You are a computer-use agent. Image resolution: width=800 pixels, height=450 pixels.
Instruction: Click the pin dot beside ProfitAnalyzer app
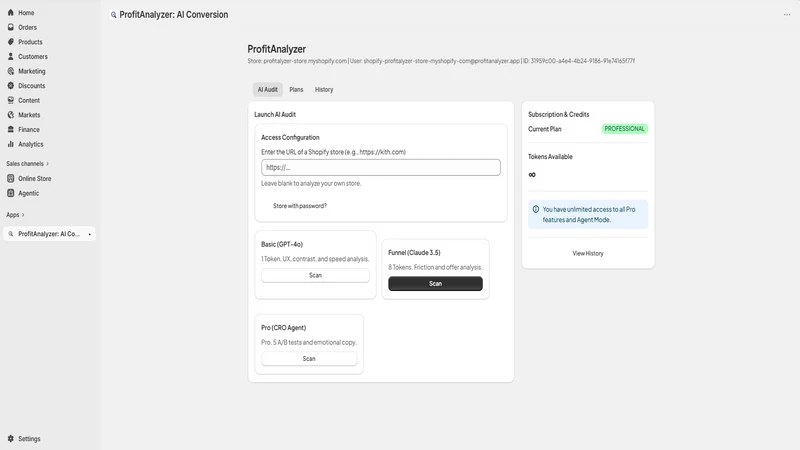90,234
